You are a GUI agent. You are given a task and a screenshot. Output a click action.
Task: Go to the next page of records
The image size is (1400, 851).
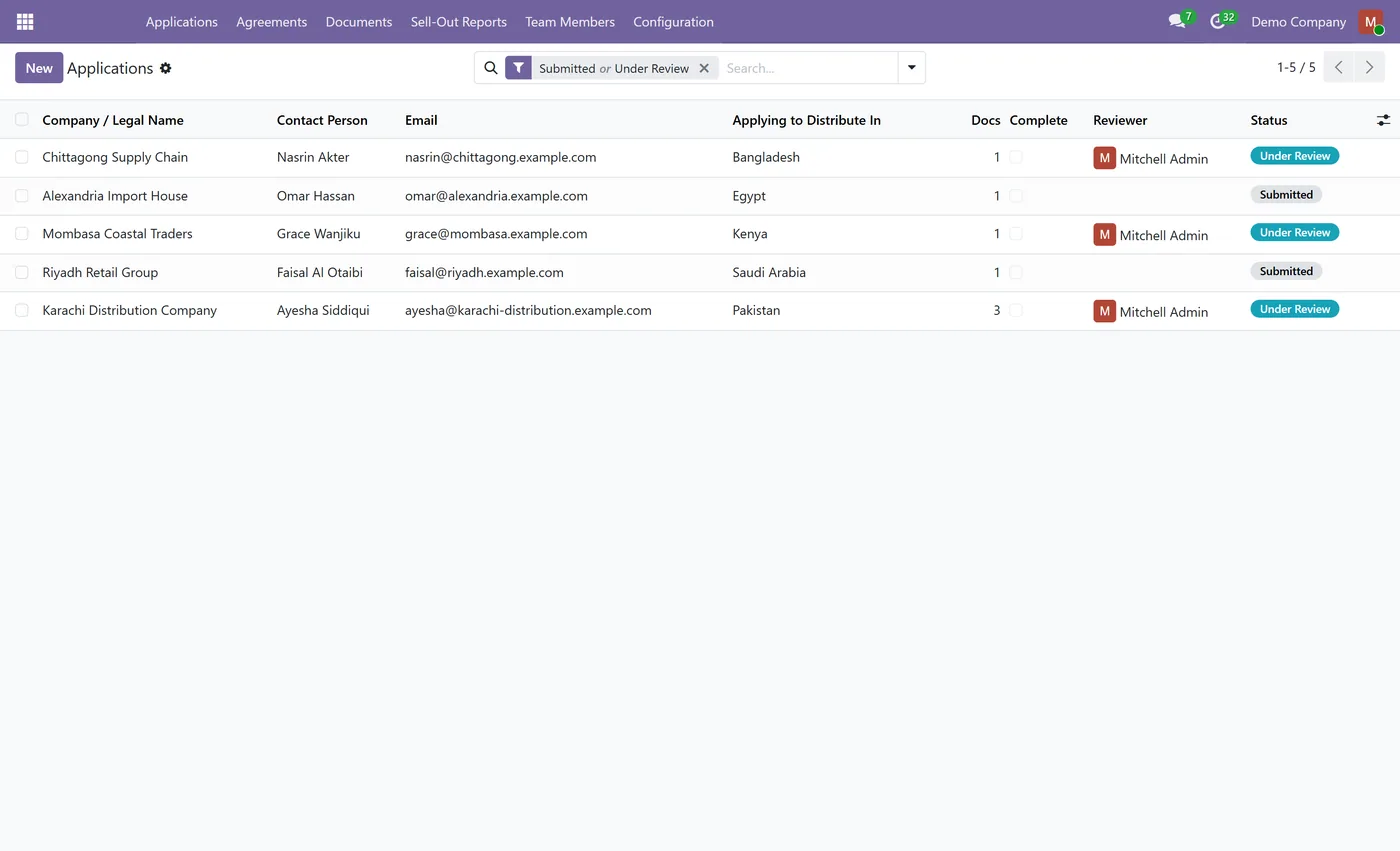1369,68
